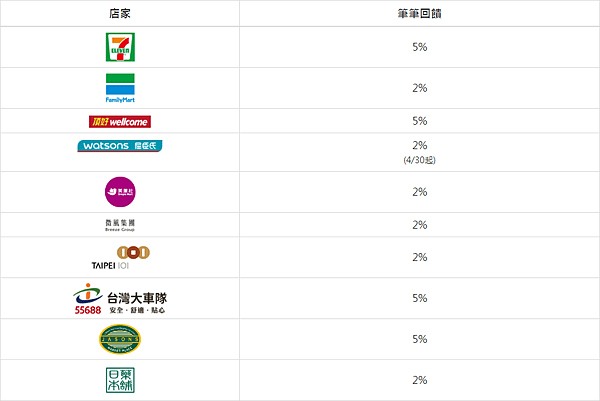Viewport: 600px width, 401px height.
Task: Click the (4/30起) note under Watsons rate
Action: [x=419, y=160]
